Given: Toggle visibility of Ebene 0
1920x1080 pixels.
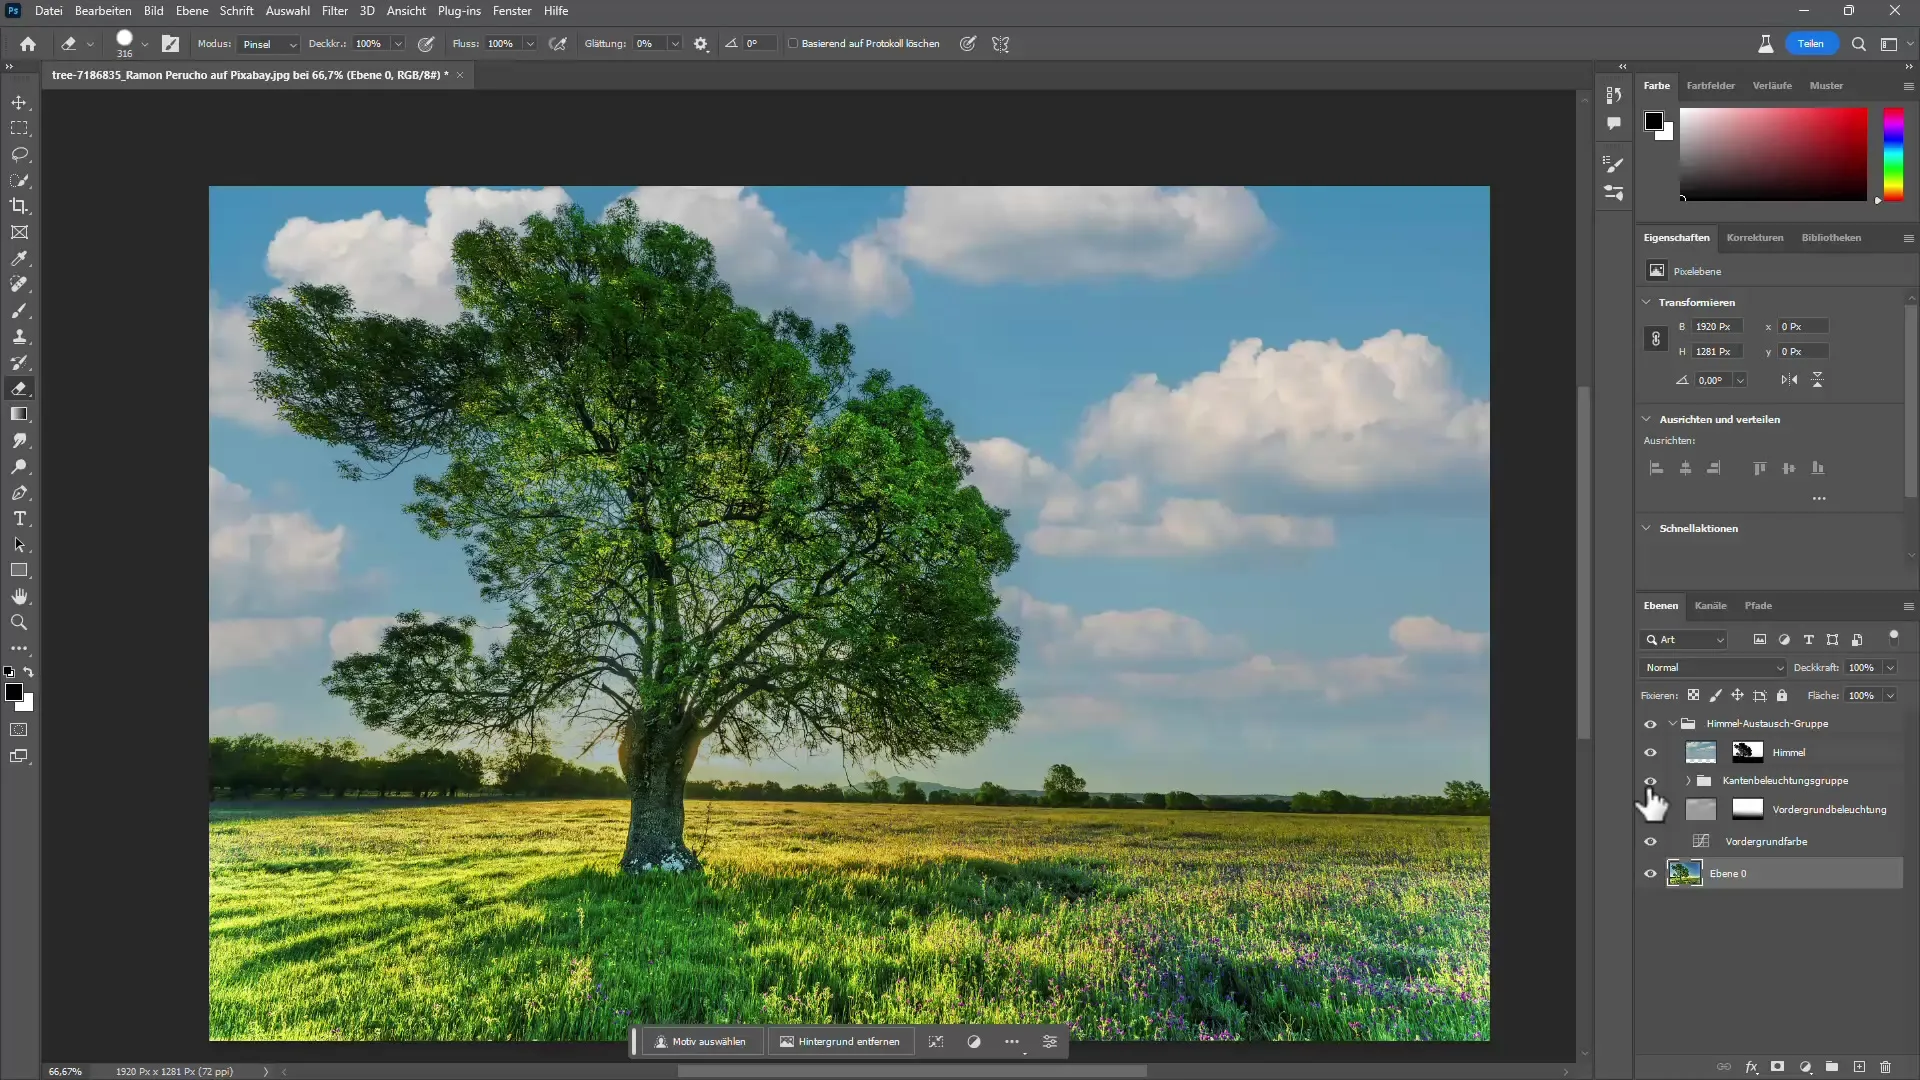Looking at the screenshot, I should click(x=1651, y=873).
